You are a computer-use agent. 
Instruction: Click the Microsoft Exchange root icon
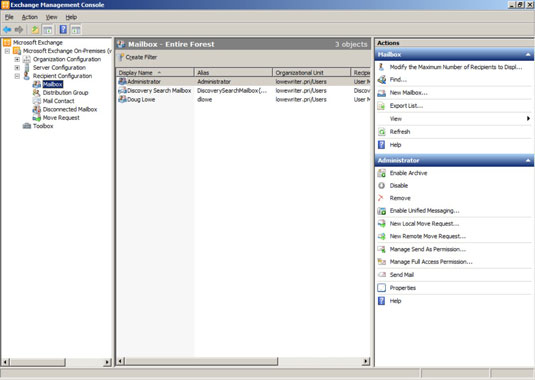pos(7,43)
